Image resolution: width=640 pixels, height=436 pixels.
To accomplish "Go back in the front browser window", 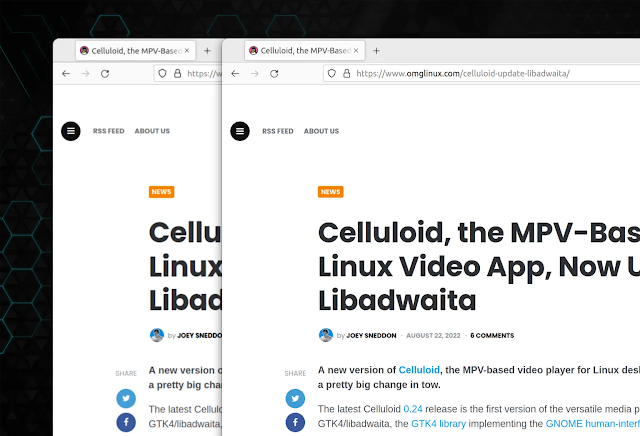I will tap(235, 73).
